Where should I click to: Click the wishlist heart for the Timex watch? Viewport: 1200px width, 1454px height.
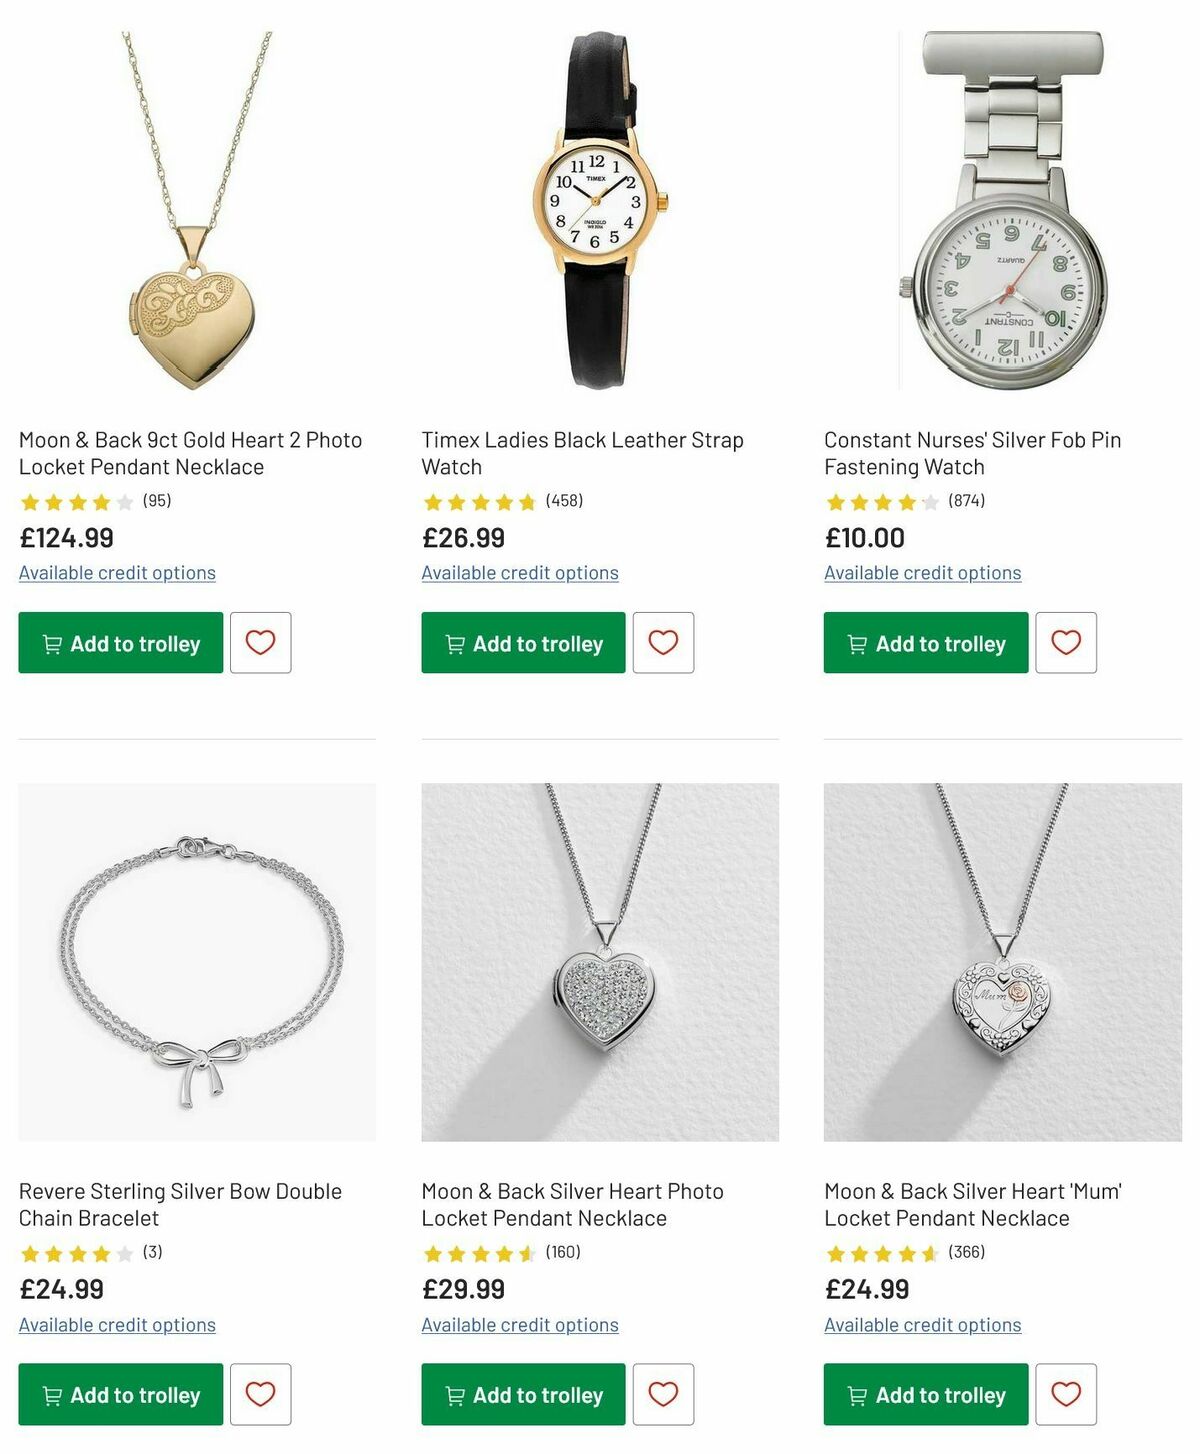(664, 642)
